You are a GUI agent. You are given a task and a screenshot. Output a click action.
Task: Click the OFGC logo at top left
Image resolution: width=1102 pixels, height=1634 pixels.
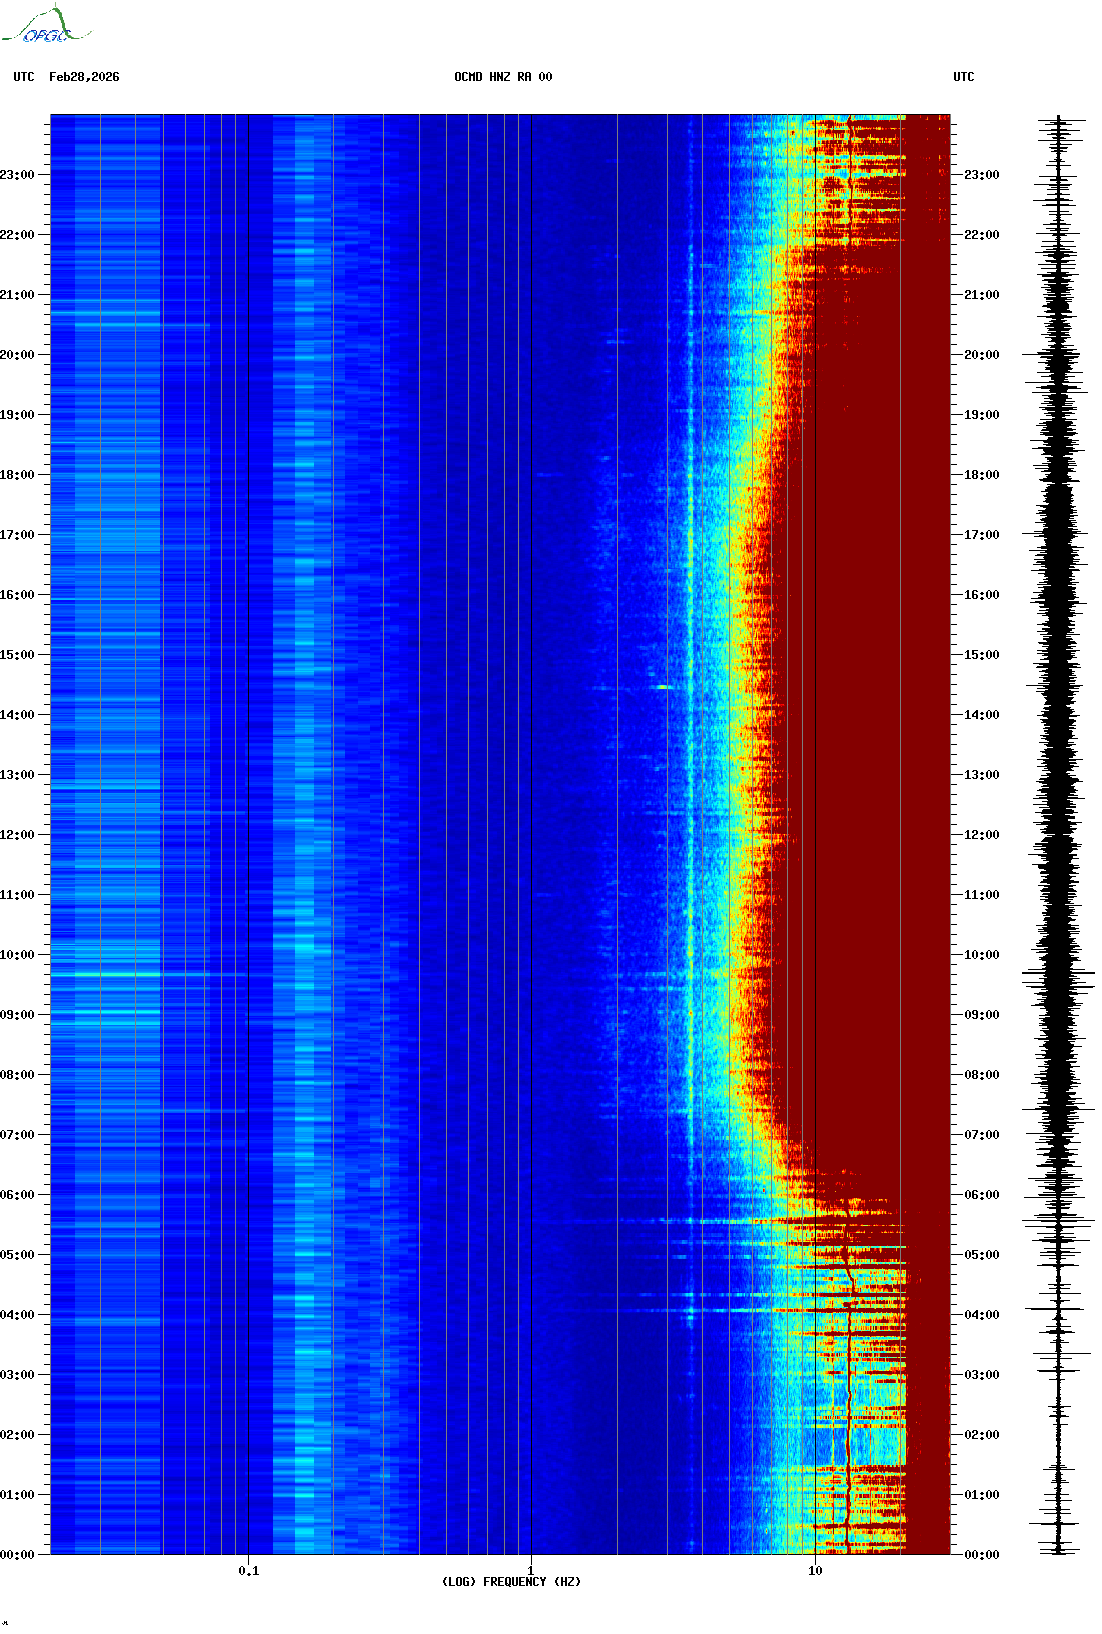(46, 25)
